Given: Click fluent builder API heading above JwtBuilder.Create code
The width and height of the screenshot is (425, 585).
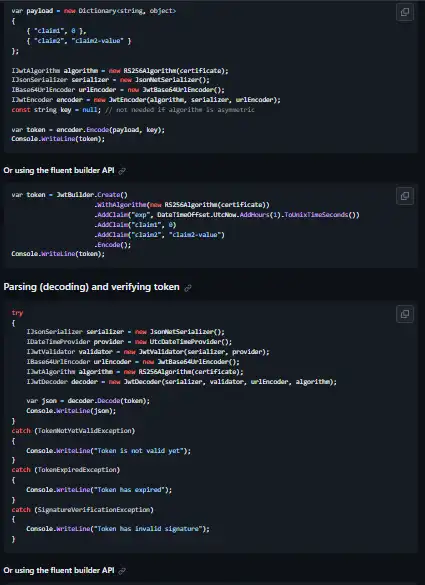Looking at the screenshot, I should pyautogui.click(x=59, y=171).
